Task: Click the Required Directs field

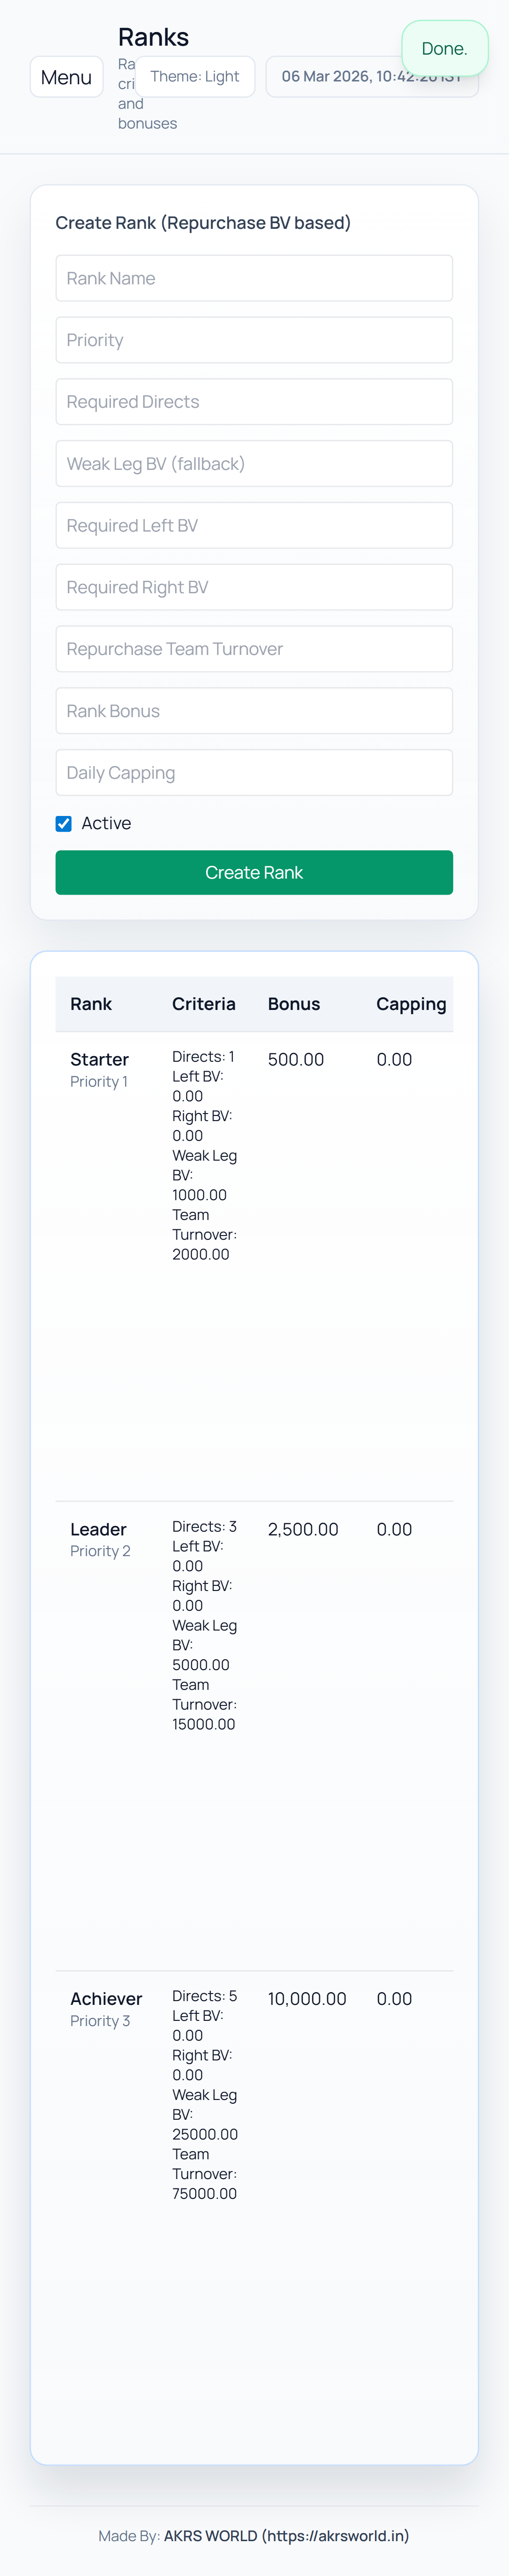Action: coord(254,402)
